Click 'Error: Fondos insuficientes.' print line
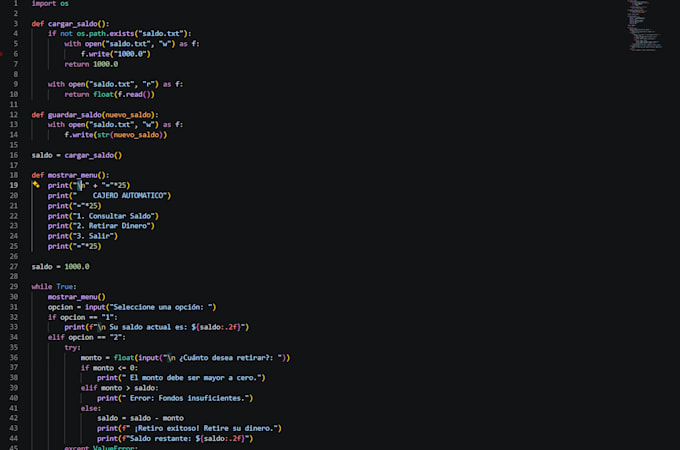 click(175, 398)
